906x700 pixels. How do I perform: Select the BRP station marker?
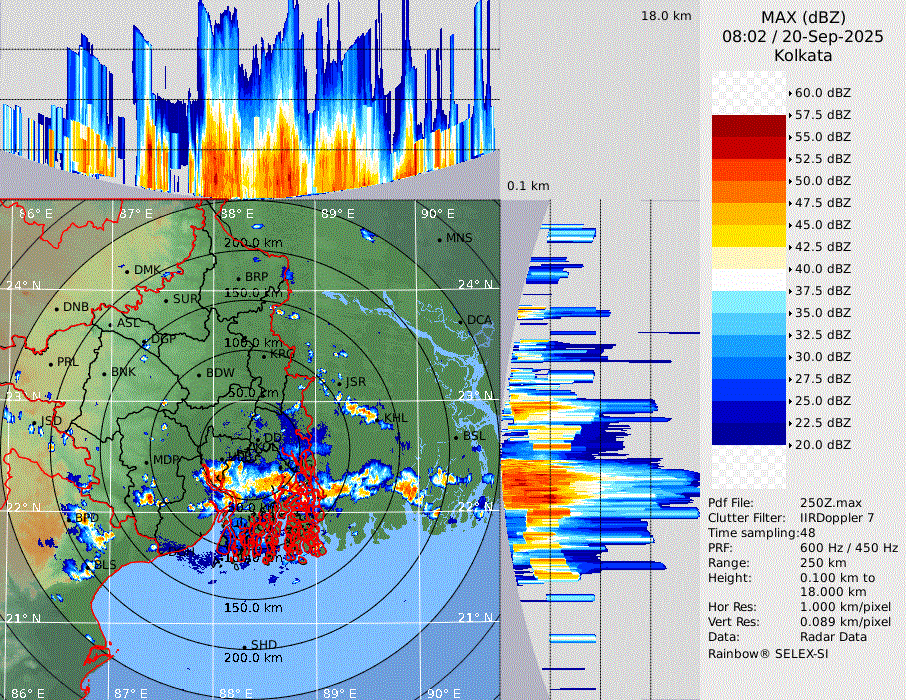238,279
